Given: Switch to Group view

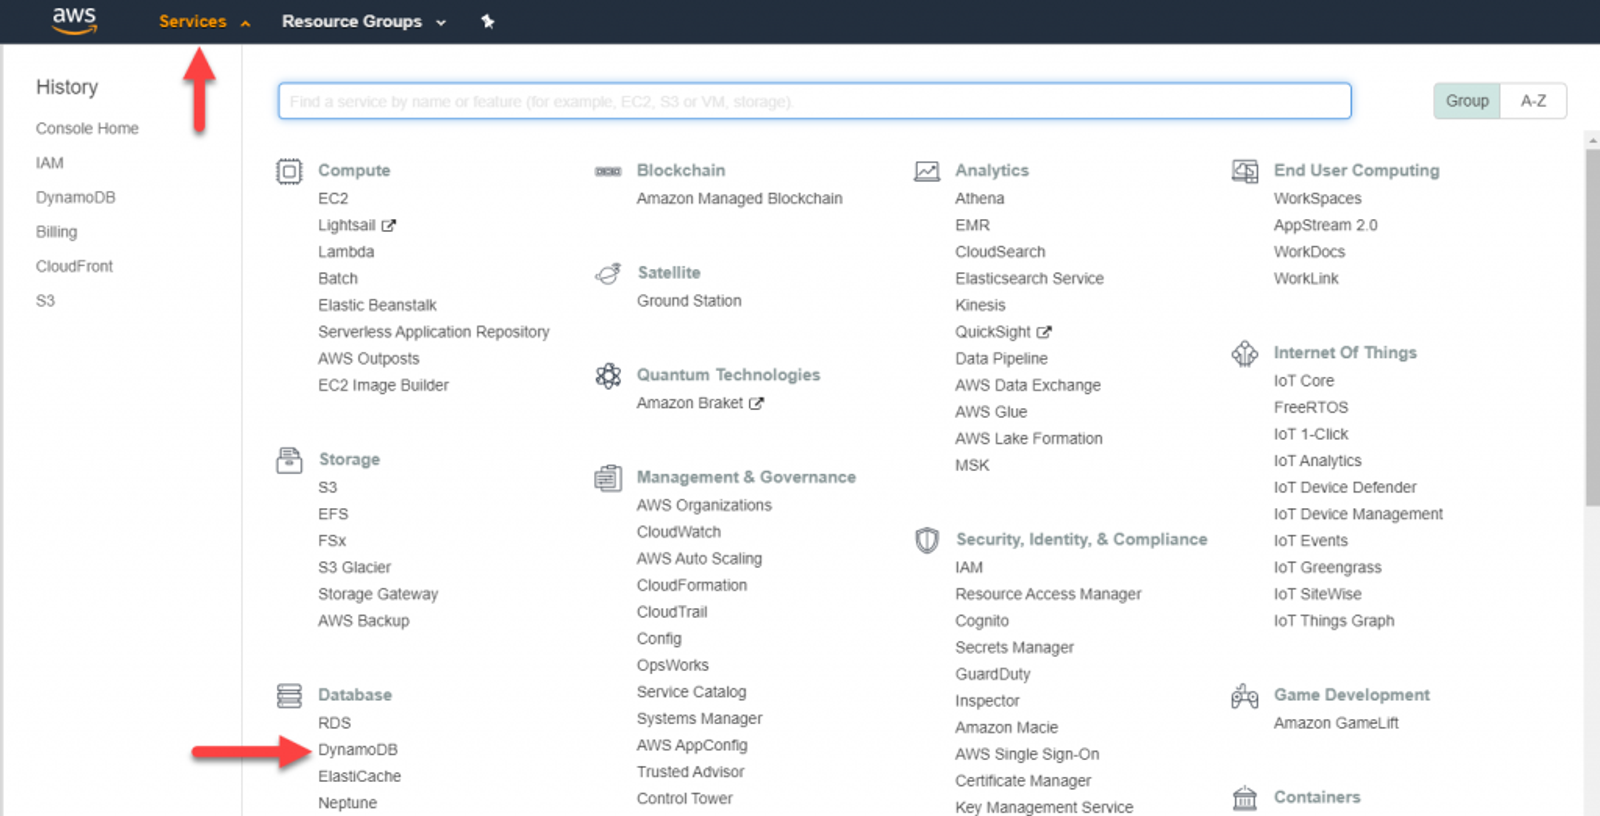Looking at the screenshot, I should 1467,101.
